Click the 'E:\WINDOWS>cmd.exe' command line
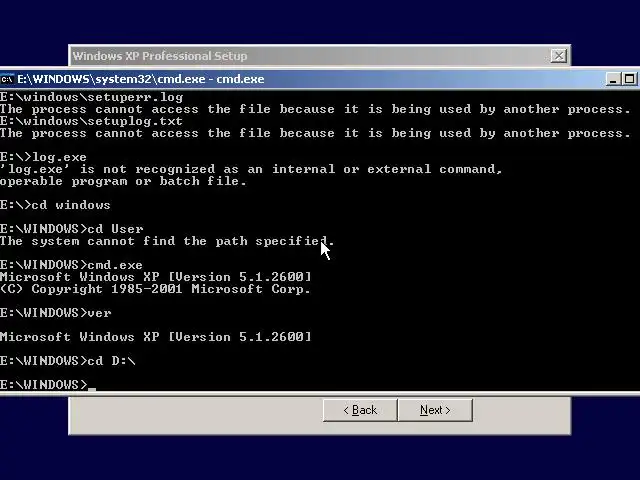This screenshot has height=480, width=640. 71,265
